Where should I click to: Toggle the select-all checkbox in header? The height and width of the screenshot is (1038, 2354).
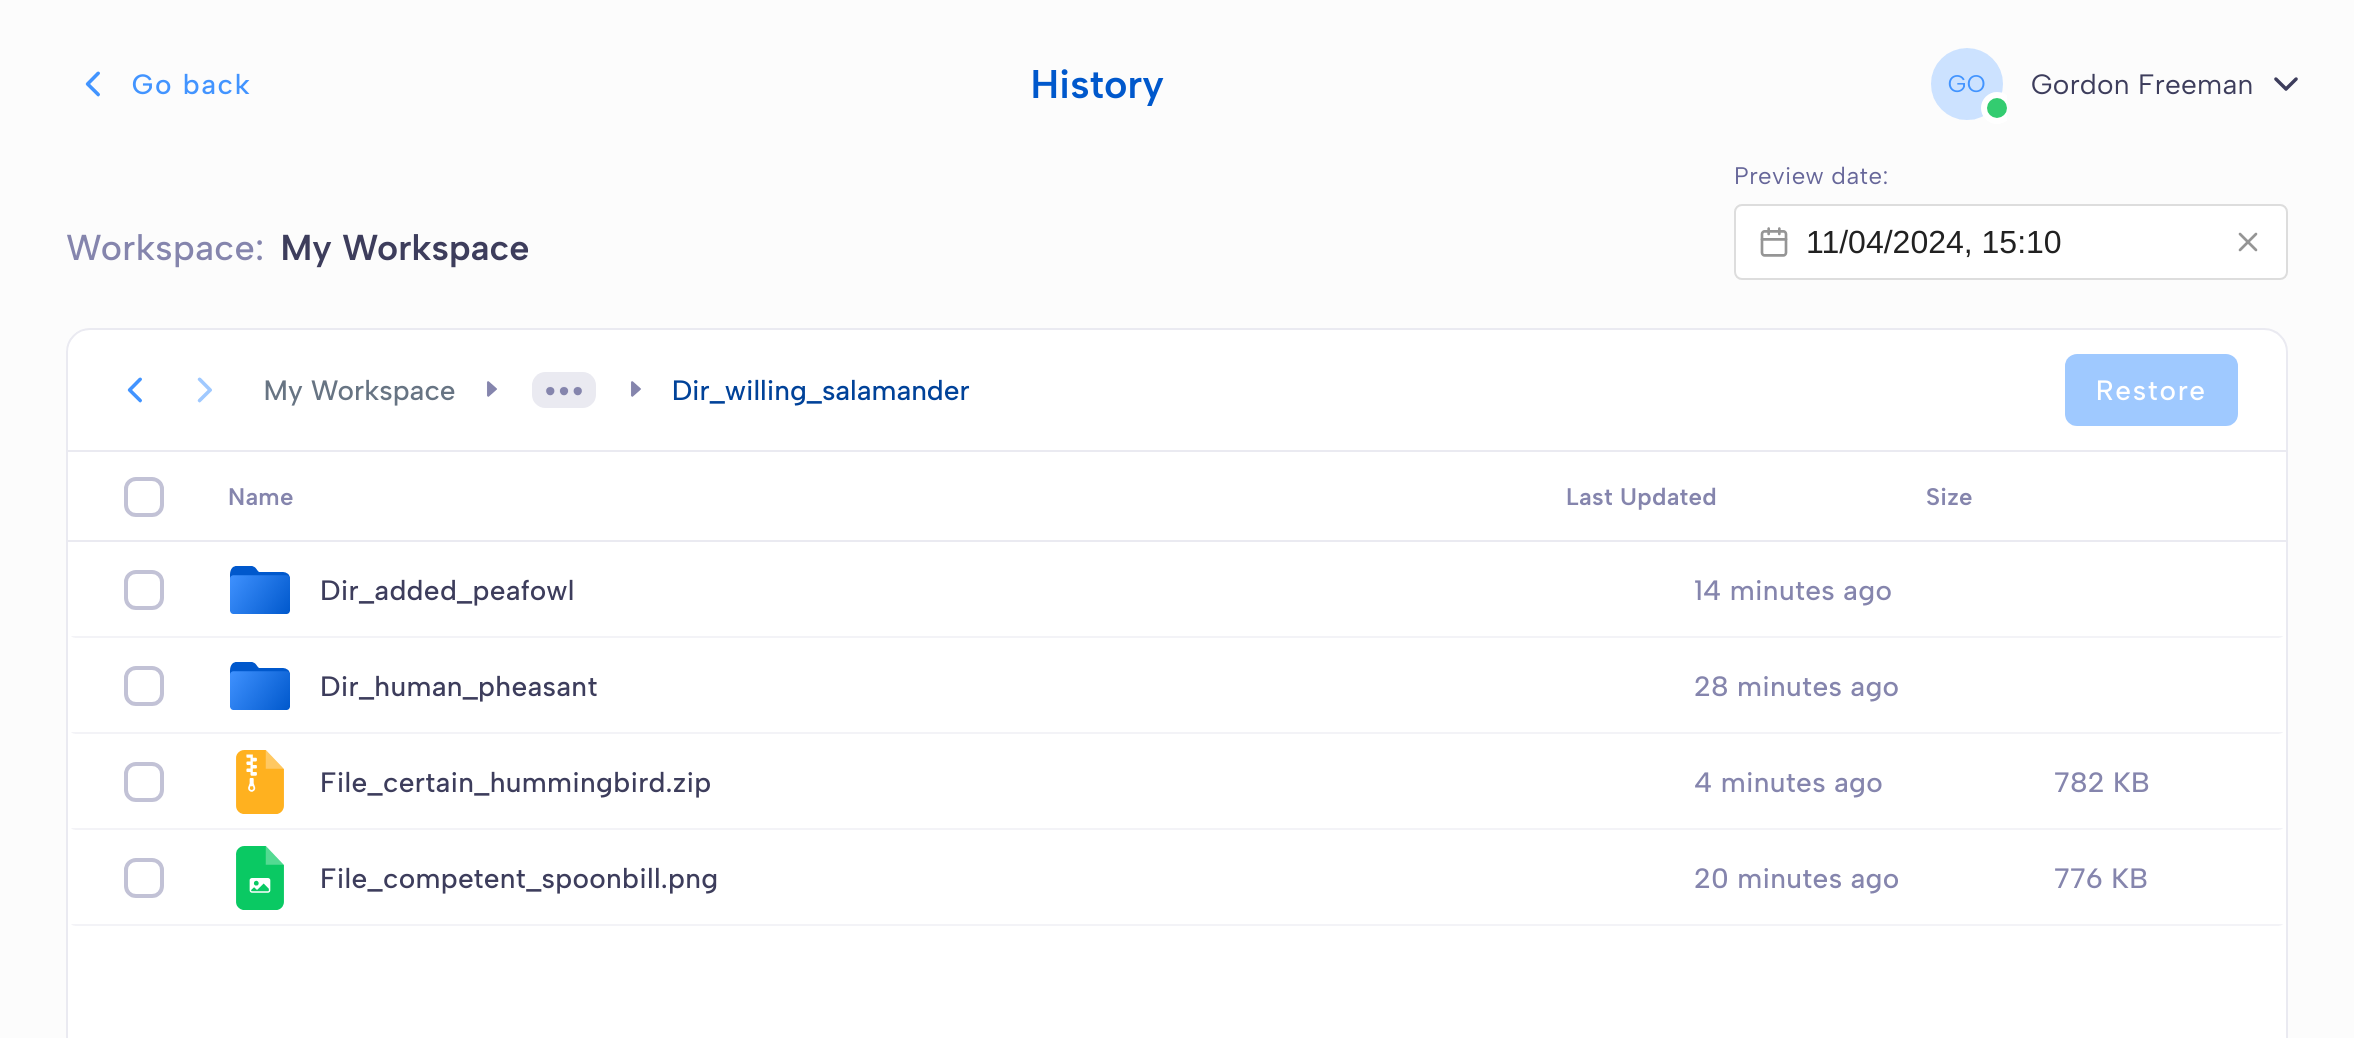[144, 497]
